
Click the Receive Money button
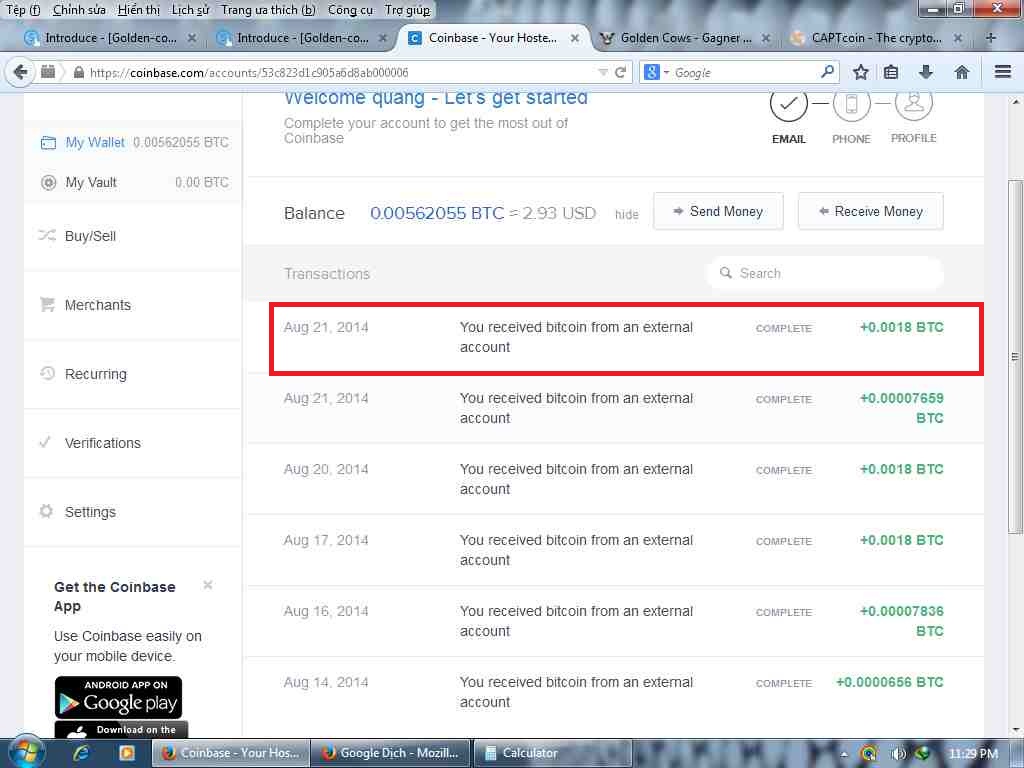[x=871, y=211]
